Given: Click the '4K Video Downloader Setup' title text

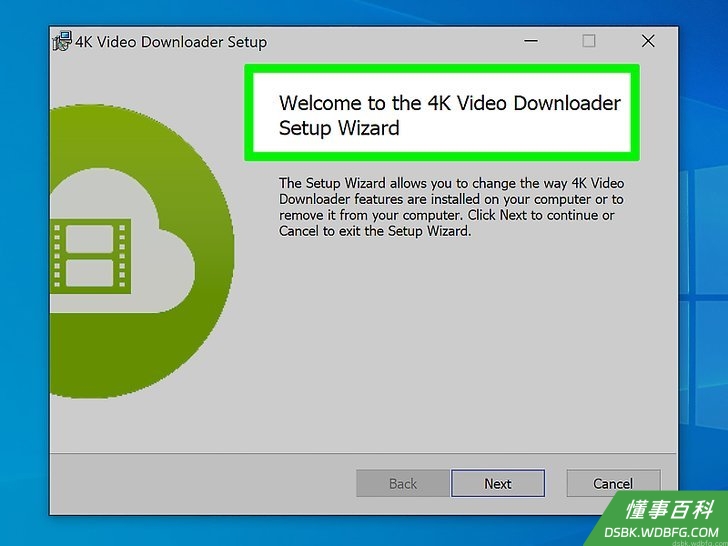Looking at the screenshot, I should (x=171, y=42).
